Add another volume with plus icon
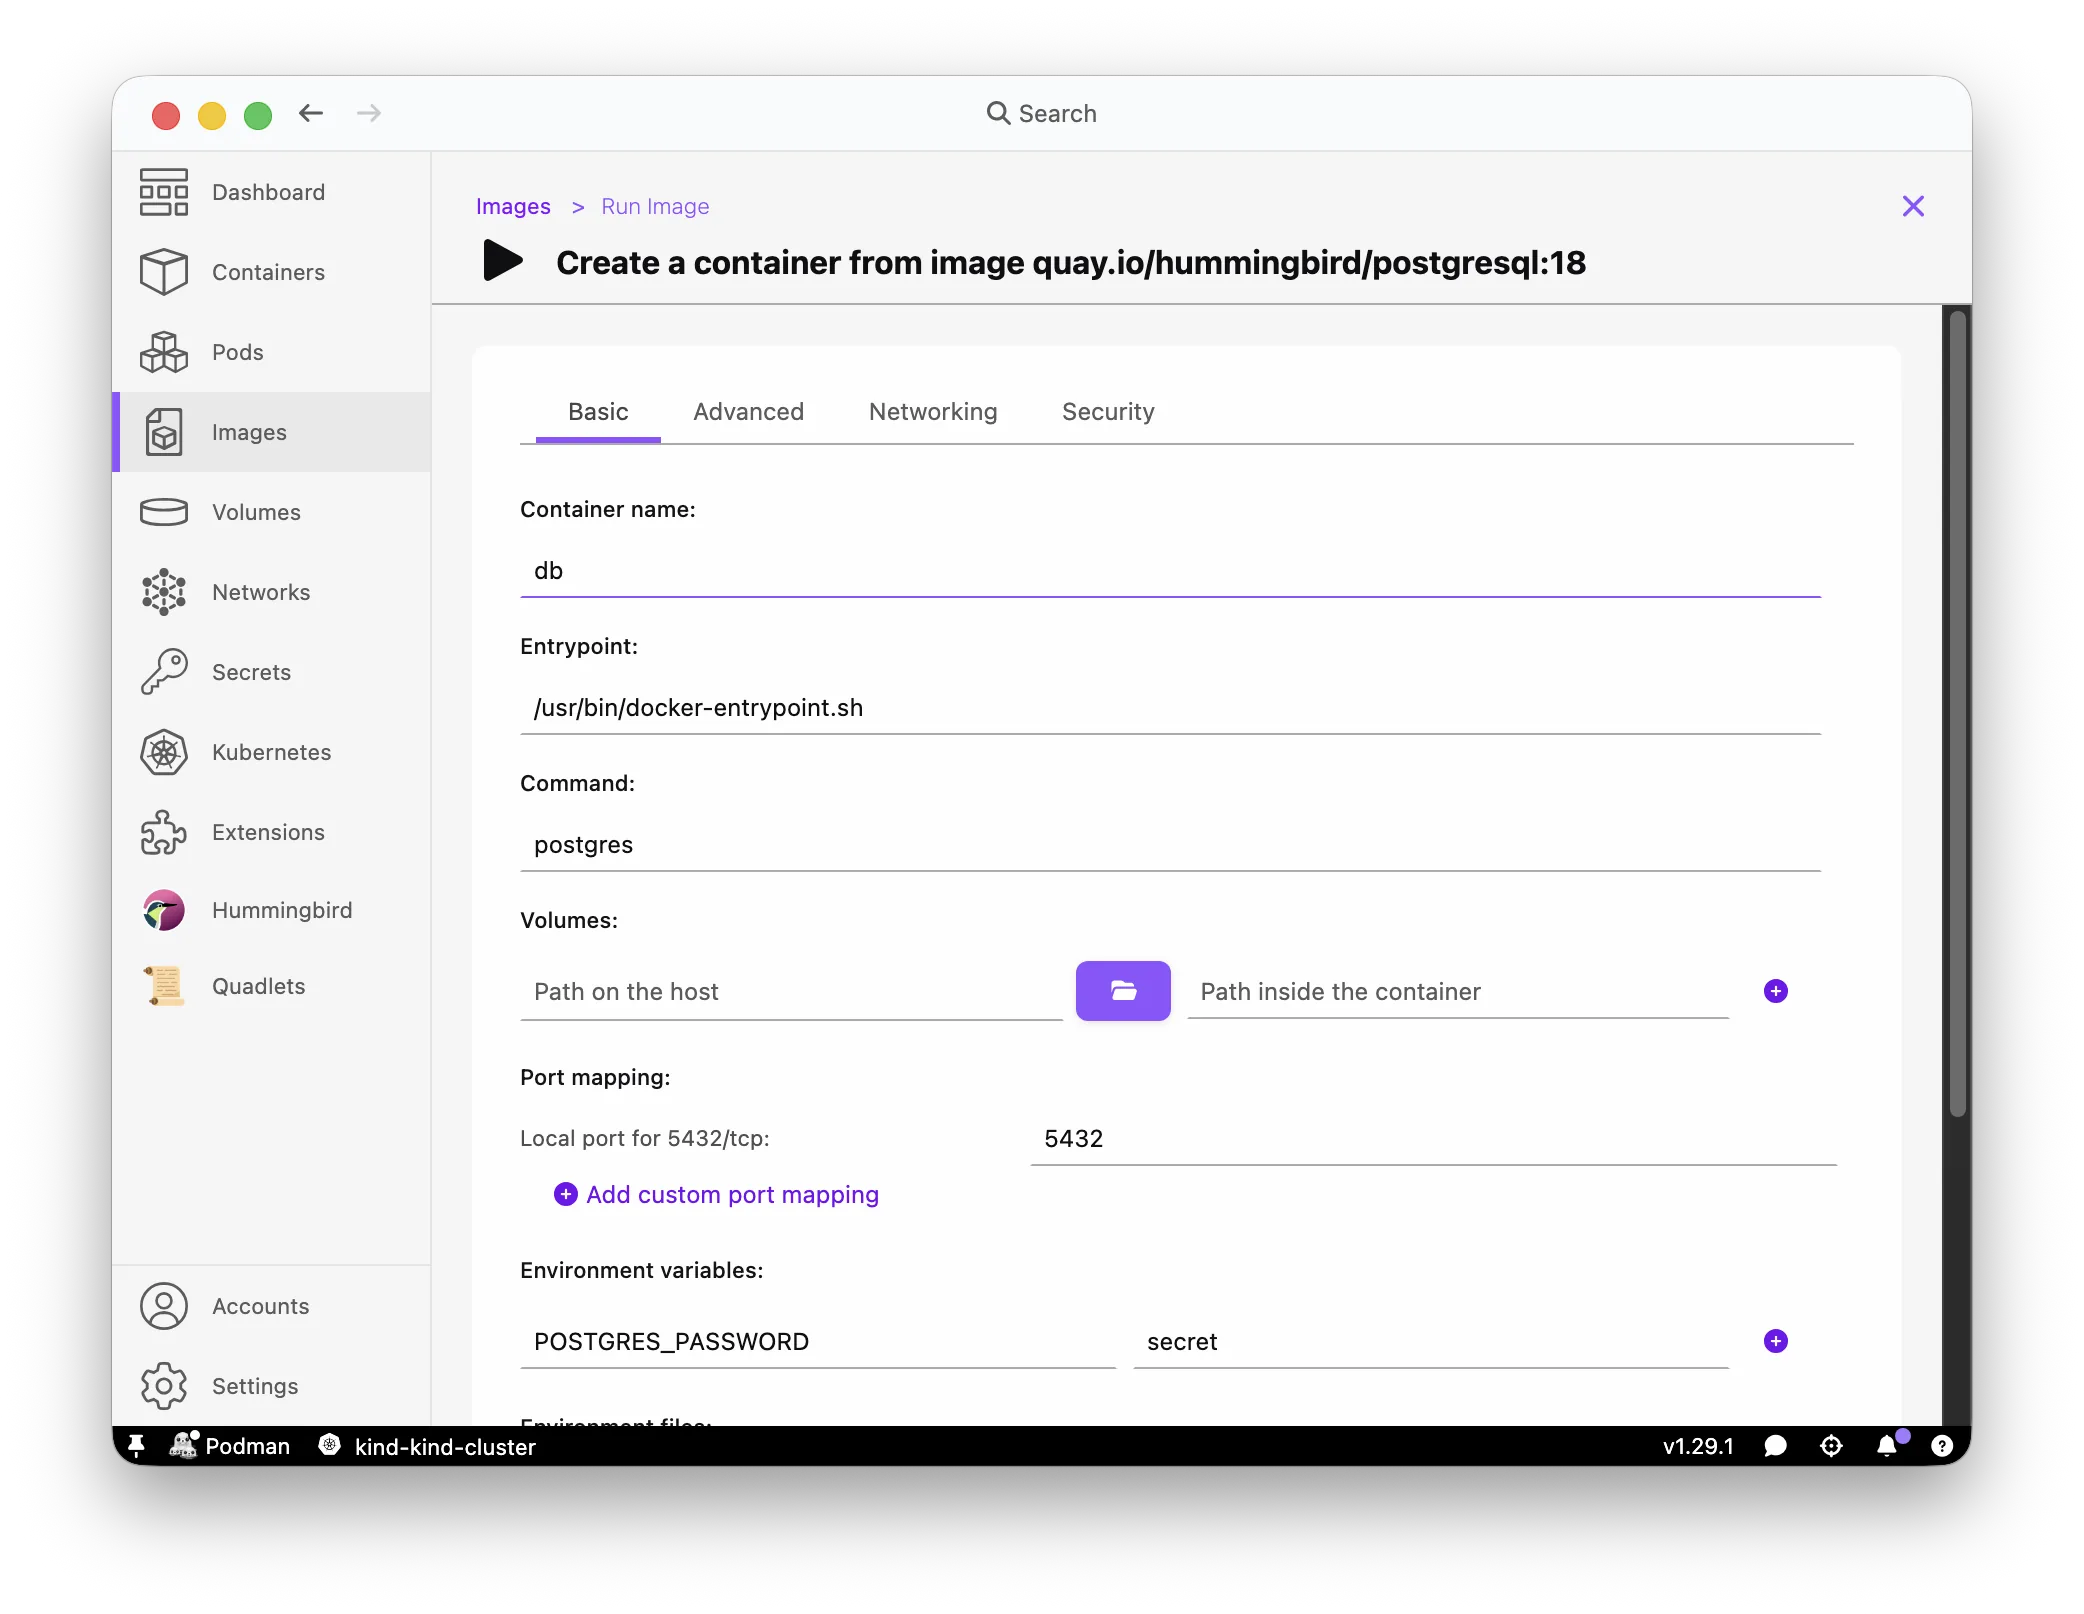 click(1776, 991)
